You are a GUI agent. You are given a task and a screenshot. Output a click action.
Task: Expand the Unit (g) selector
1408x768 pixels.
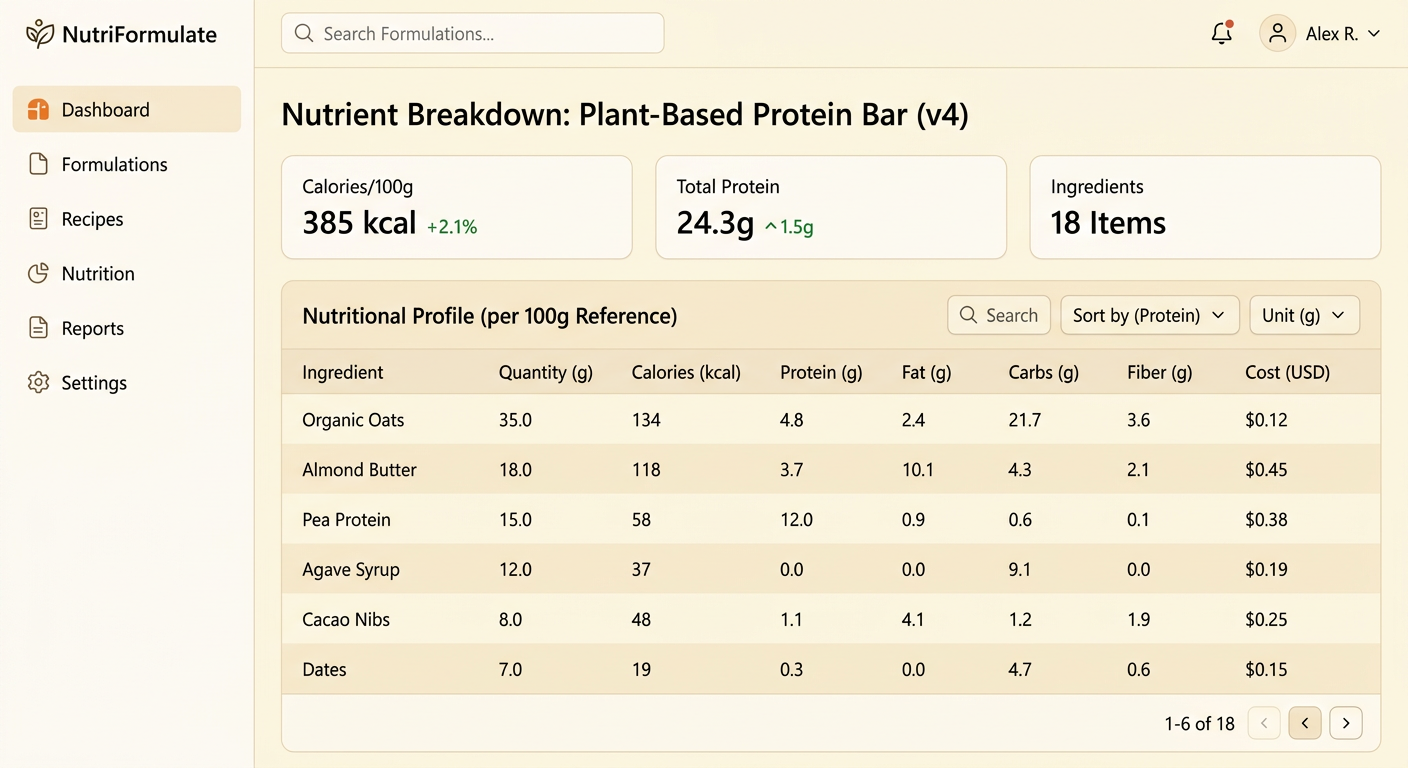click(x=1304, y=315)
